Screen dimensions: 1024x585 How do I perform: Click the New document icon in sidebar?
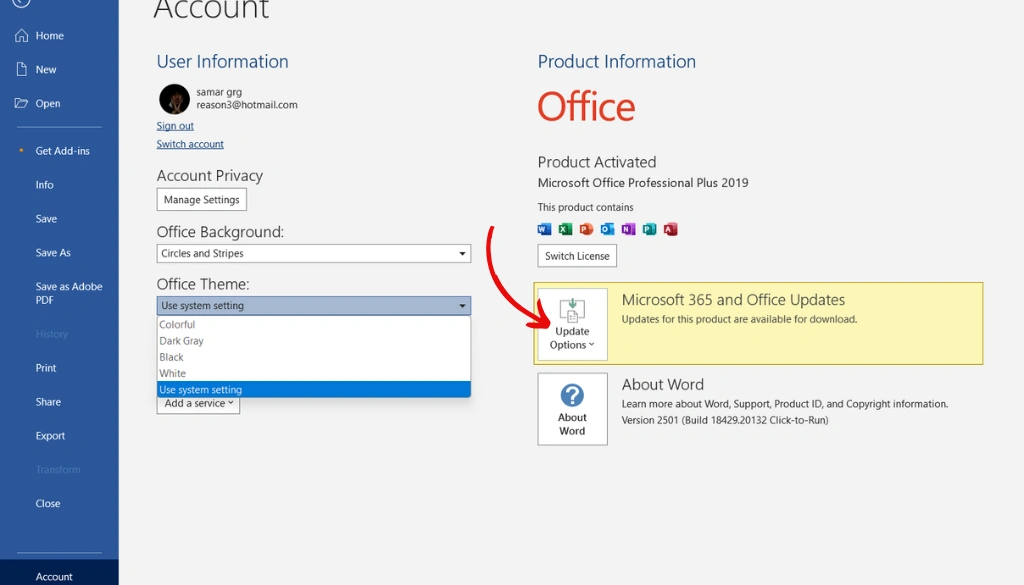click(x=22, y=69)
